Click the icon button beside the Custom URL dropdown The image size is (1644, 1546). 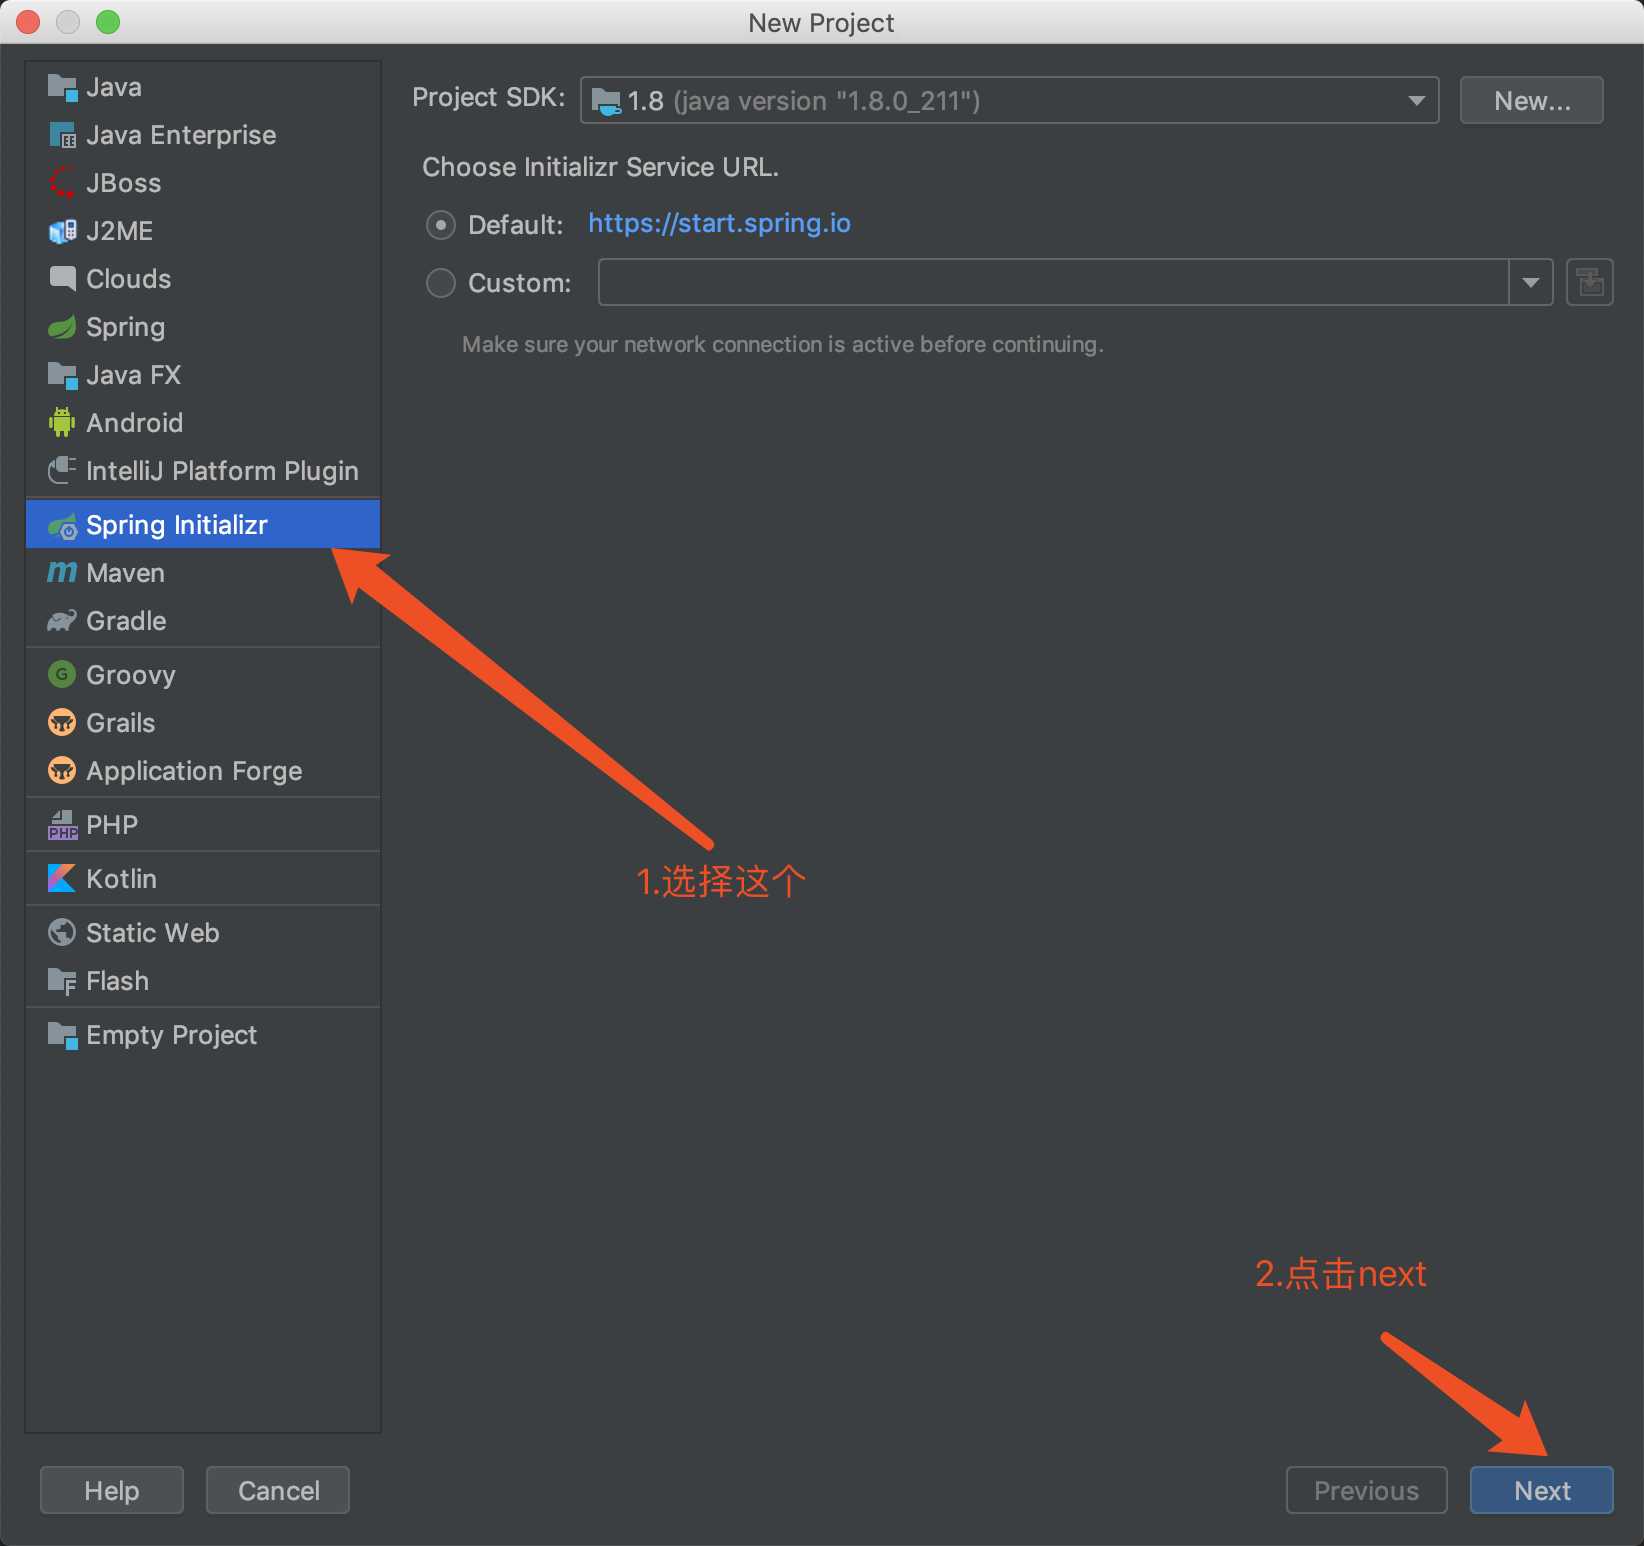click(x=1590, y=282)
